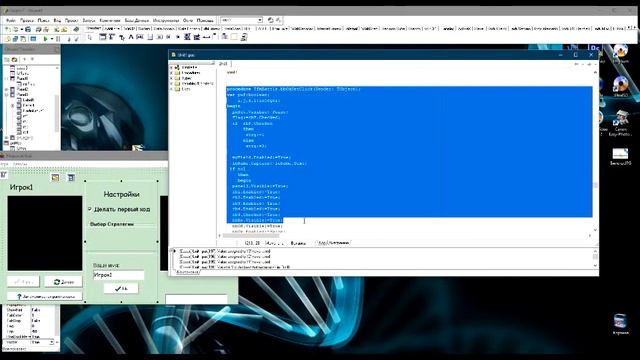Pick the TActionList component from the palette

tap(244, 38)
